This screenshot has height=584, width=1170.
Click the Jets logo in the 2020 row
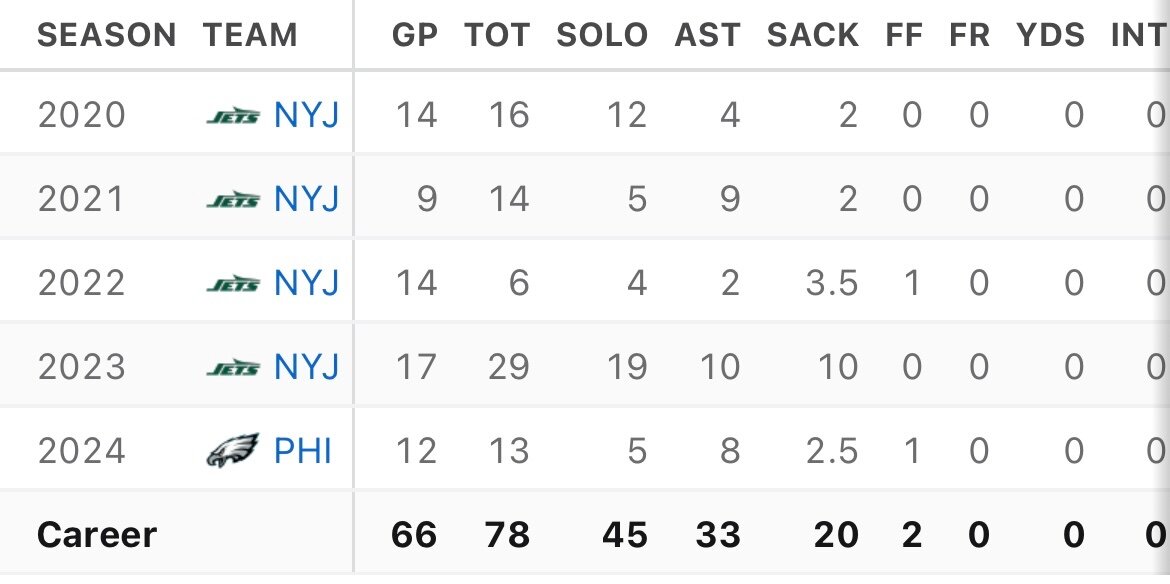click(x=233, y=116)
